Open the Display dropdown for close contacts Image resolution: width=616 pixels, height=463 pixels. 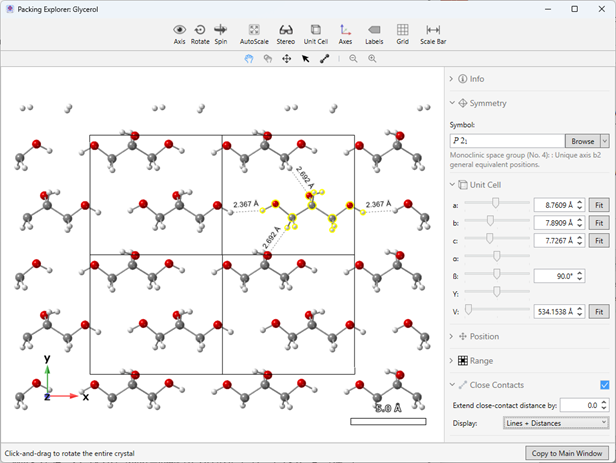coord(557,423)
